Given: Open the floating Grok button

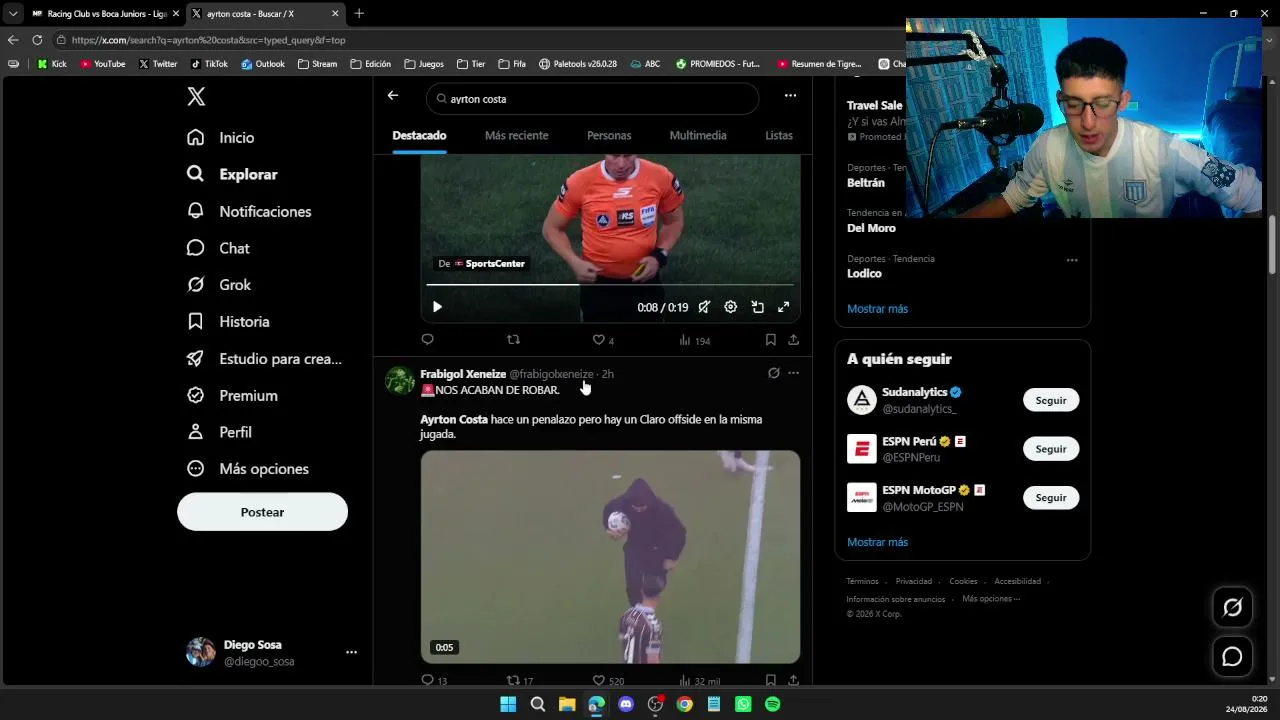Looking at the screenshot, I should [x=1232, y=607].
